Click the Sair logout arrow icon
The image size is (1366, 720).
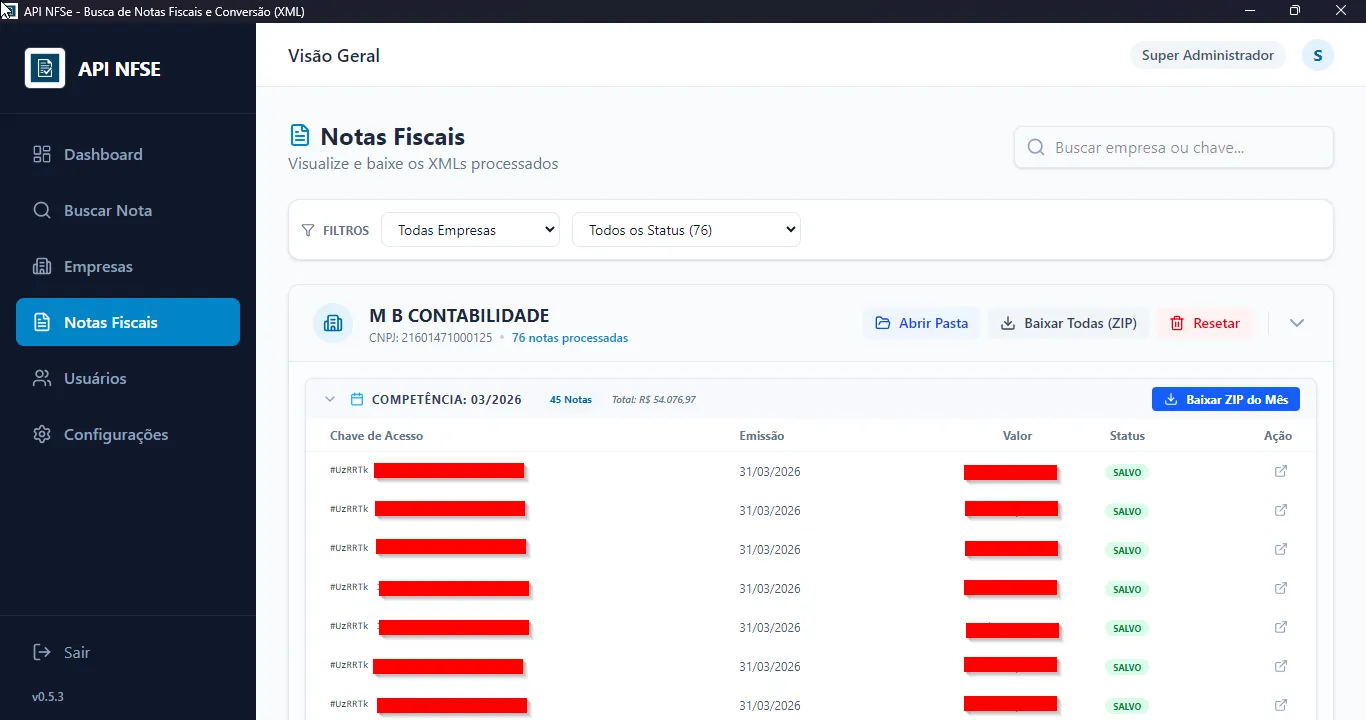pos(42,652)
